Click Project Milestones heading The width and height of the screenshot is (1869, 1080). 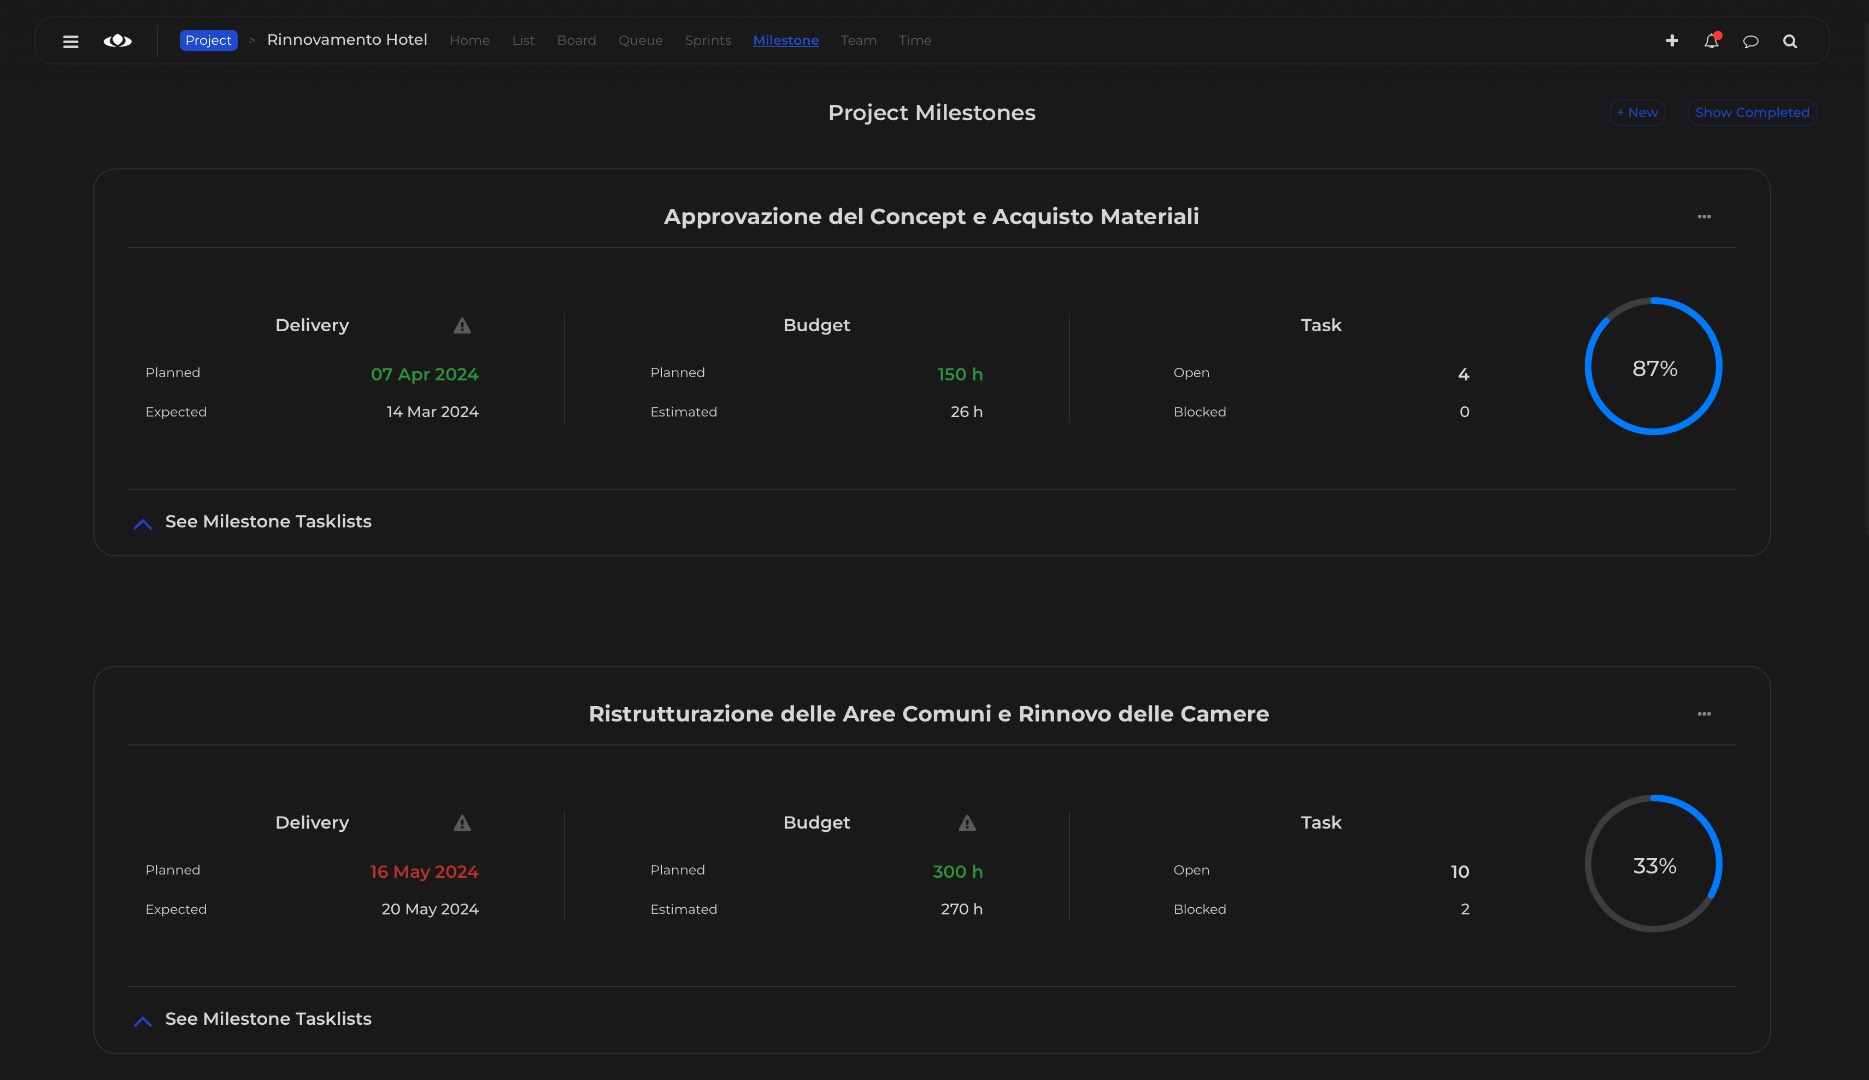click(x=932, y=113)
